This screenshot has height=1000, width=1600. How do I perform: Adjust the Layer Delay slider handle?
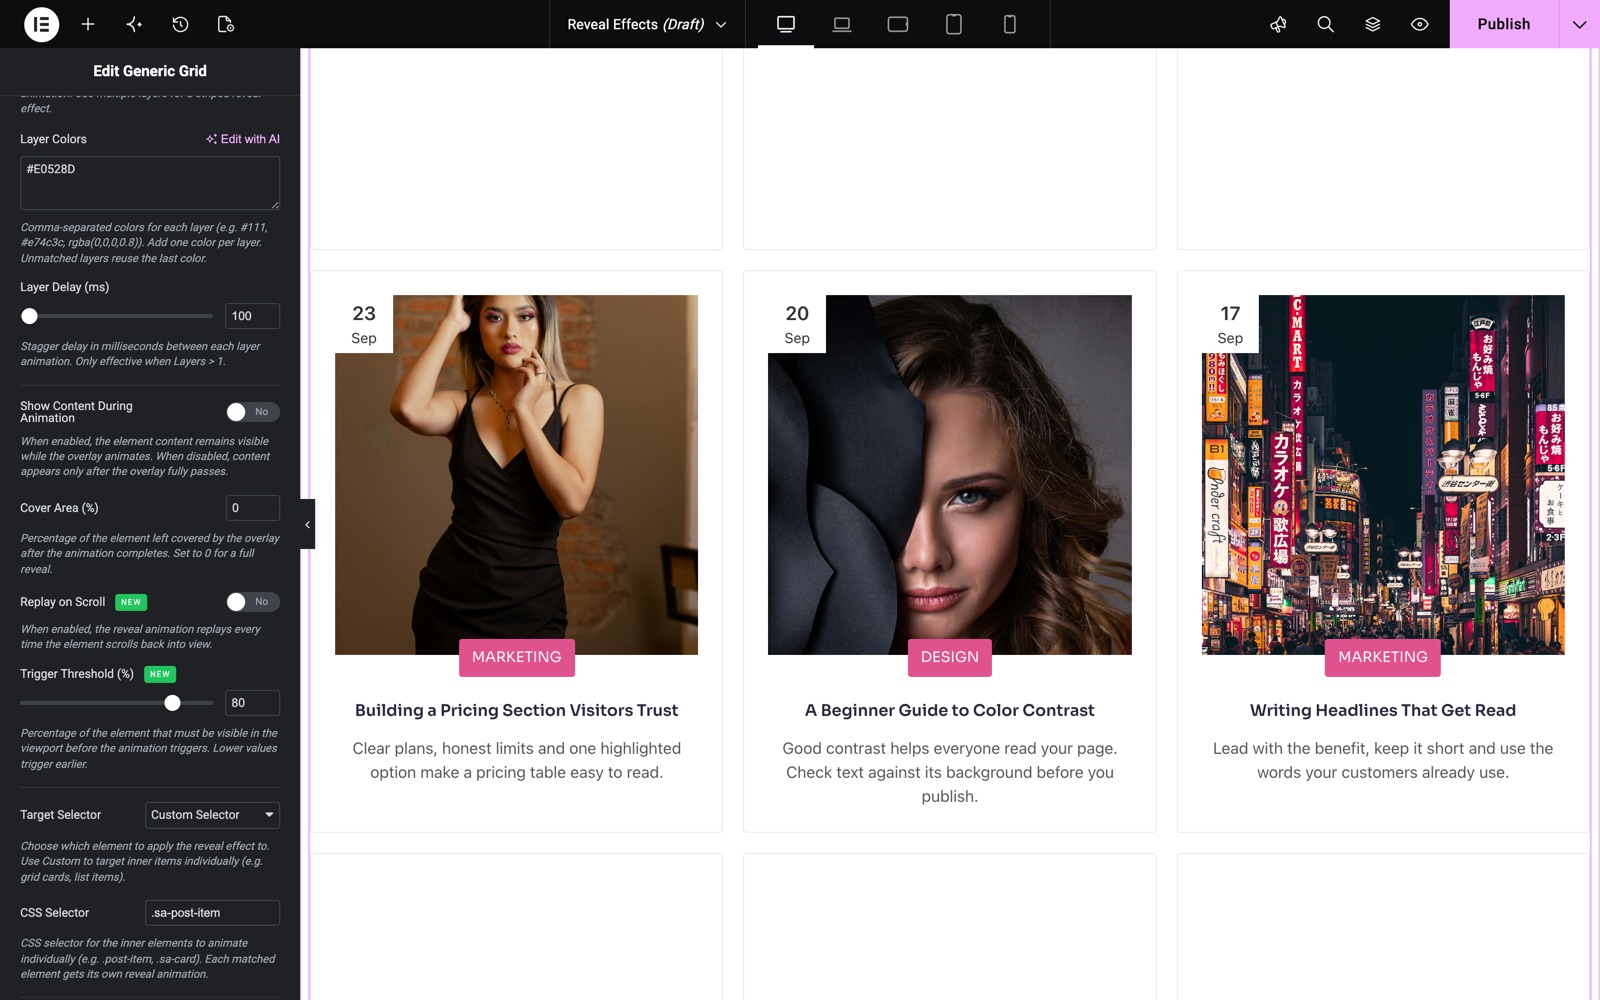(x=30, y=316)
